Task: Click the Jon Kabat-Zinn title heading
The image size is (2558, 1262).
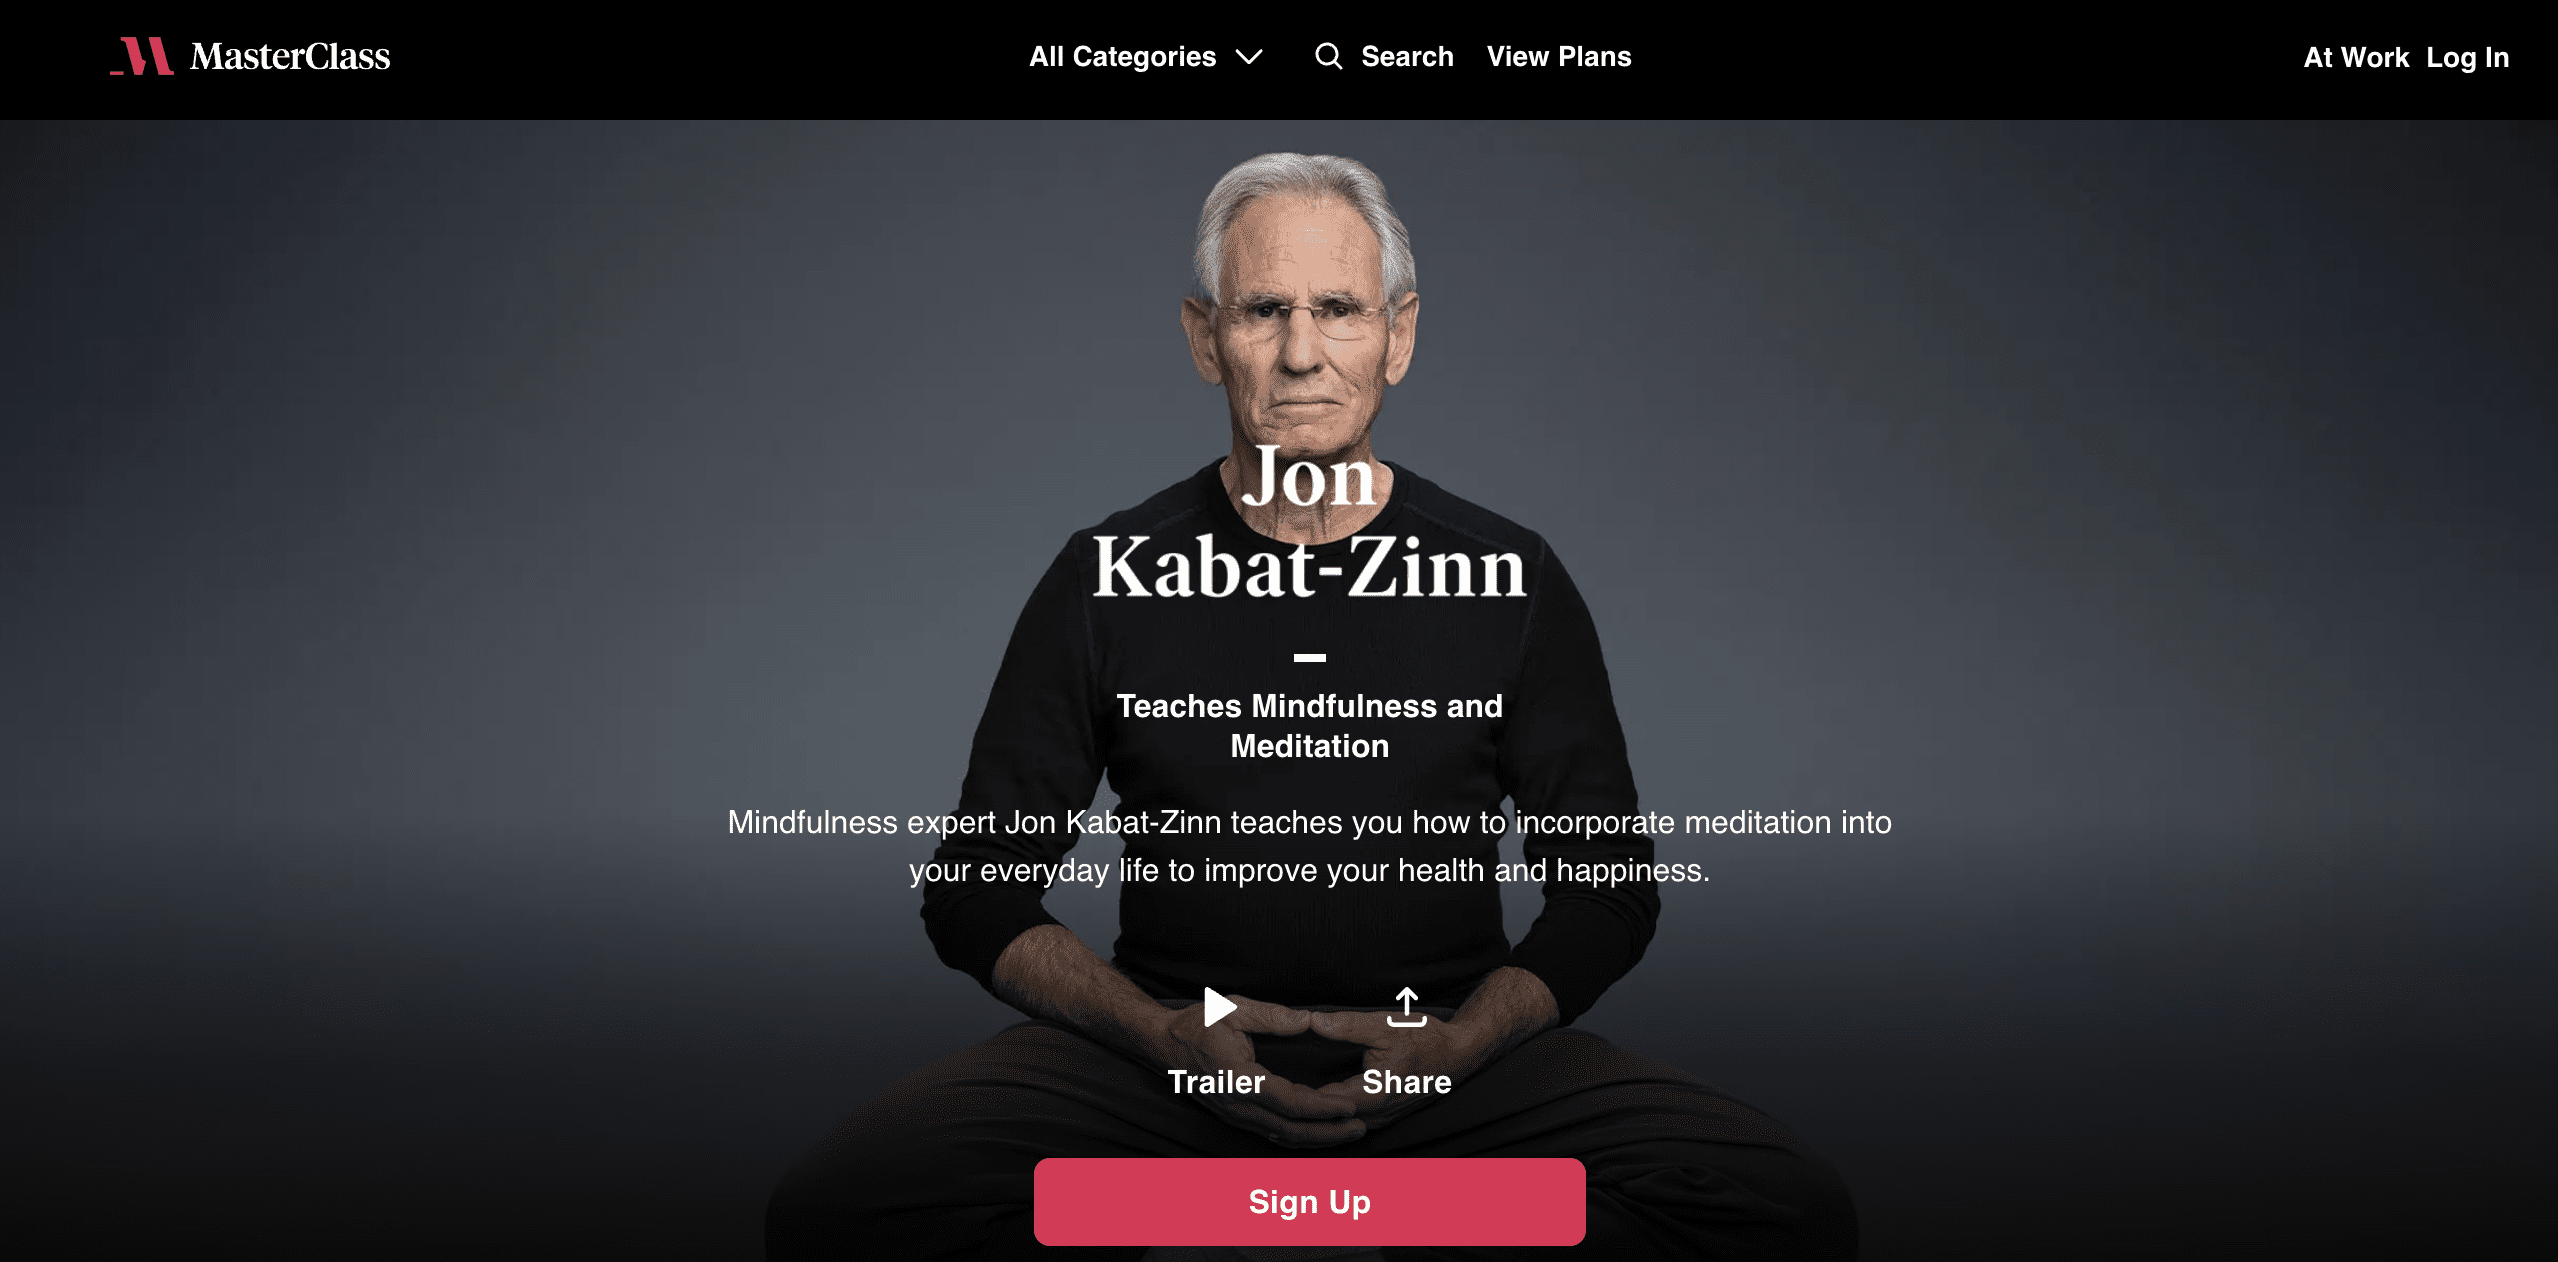Action: click(x=1309, y=523)
